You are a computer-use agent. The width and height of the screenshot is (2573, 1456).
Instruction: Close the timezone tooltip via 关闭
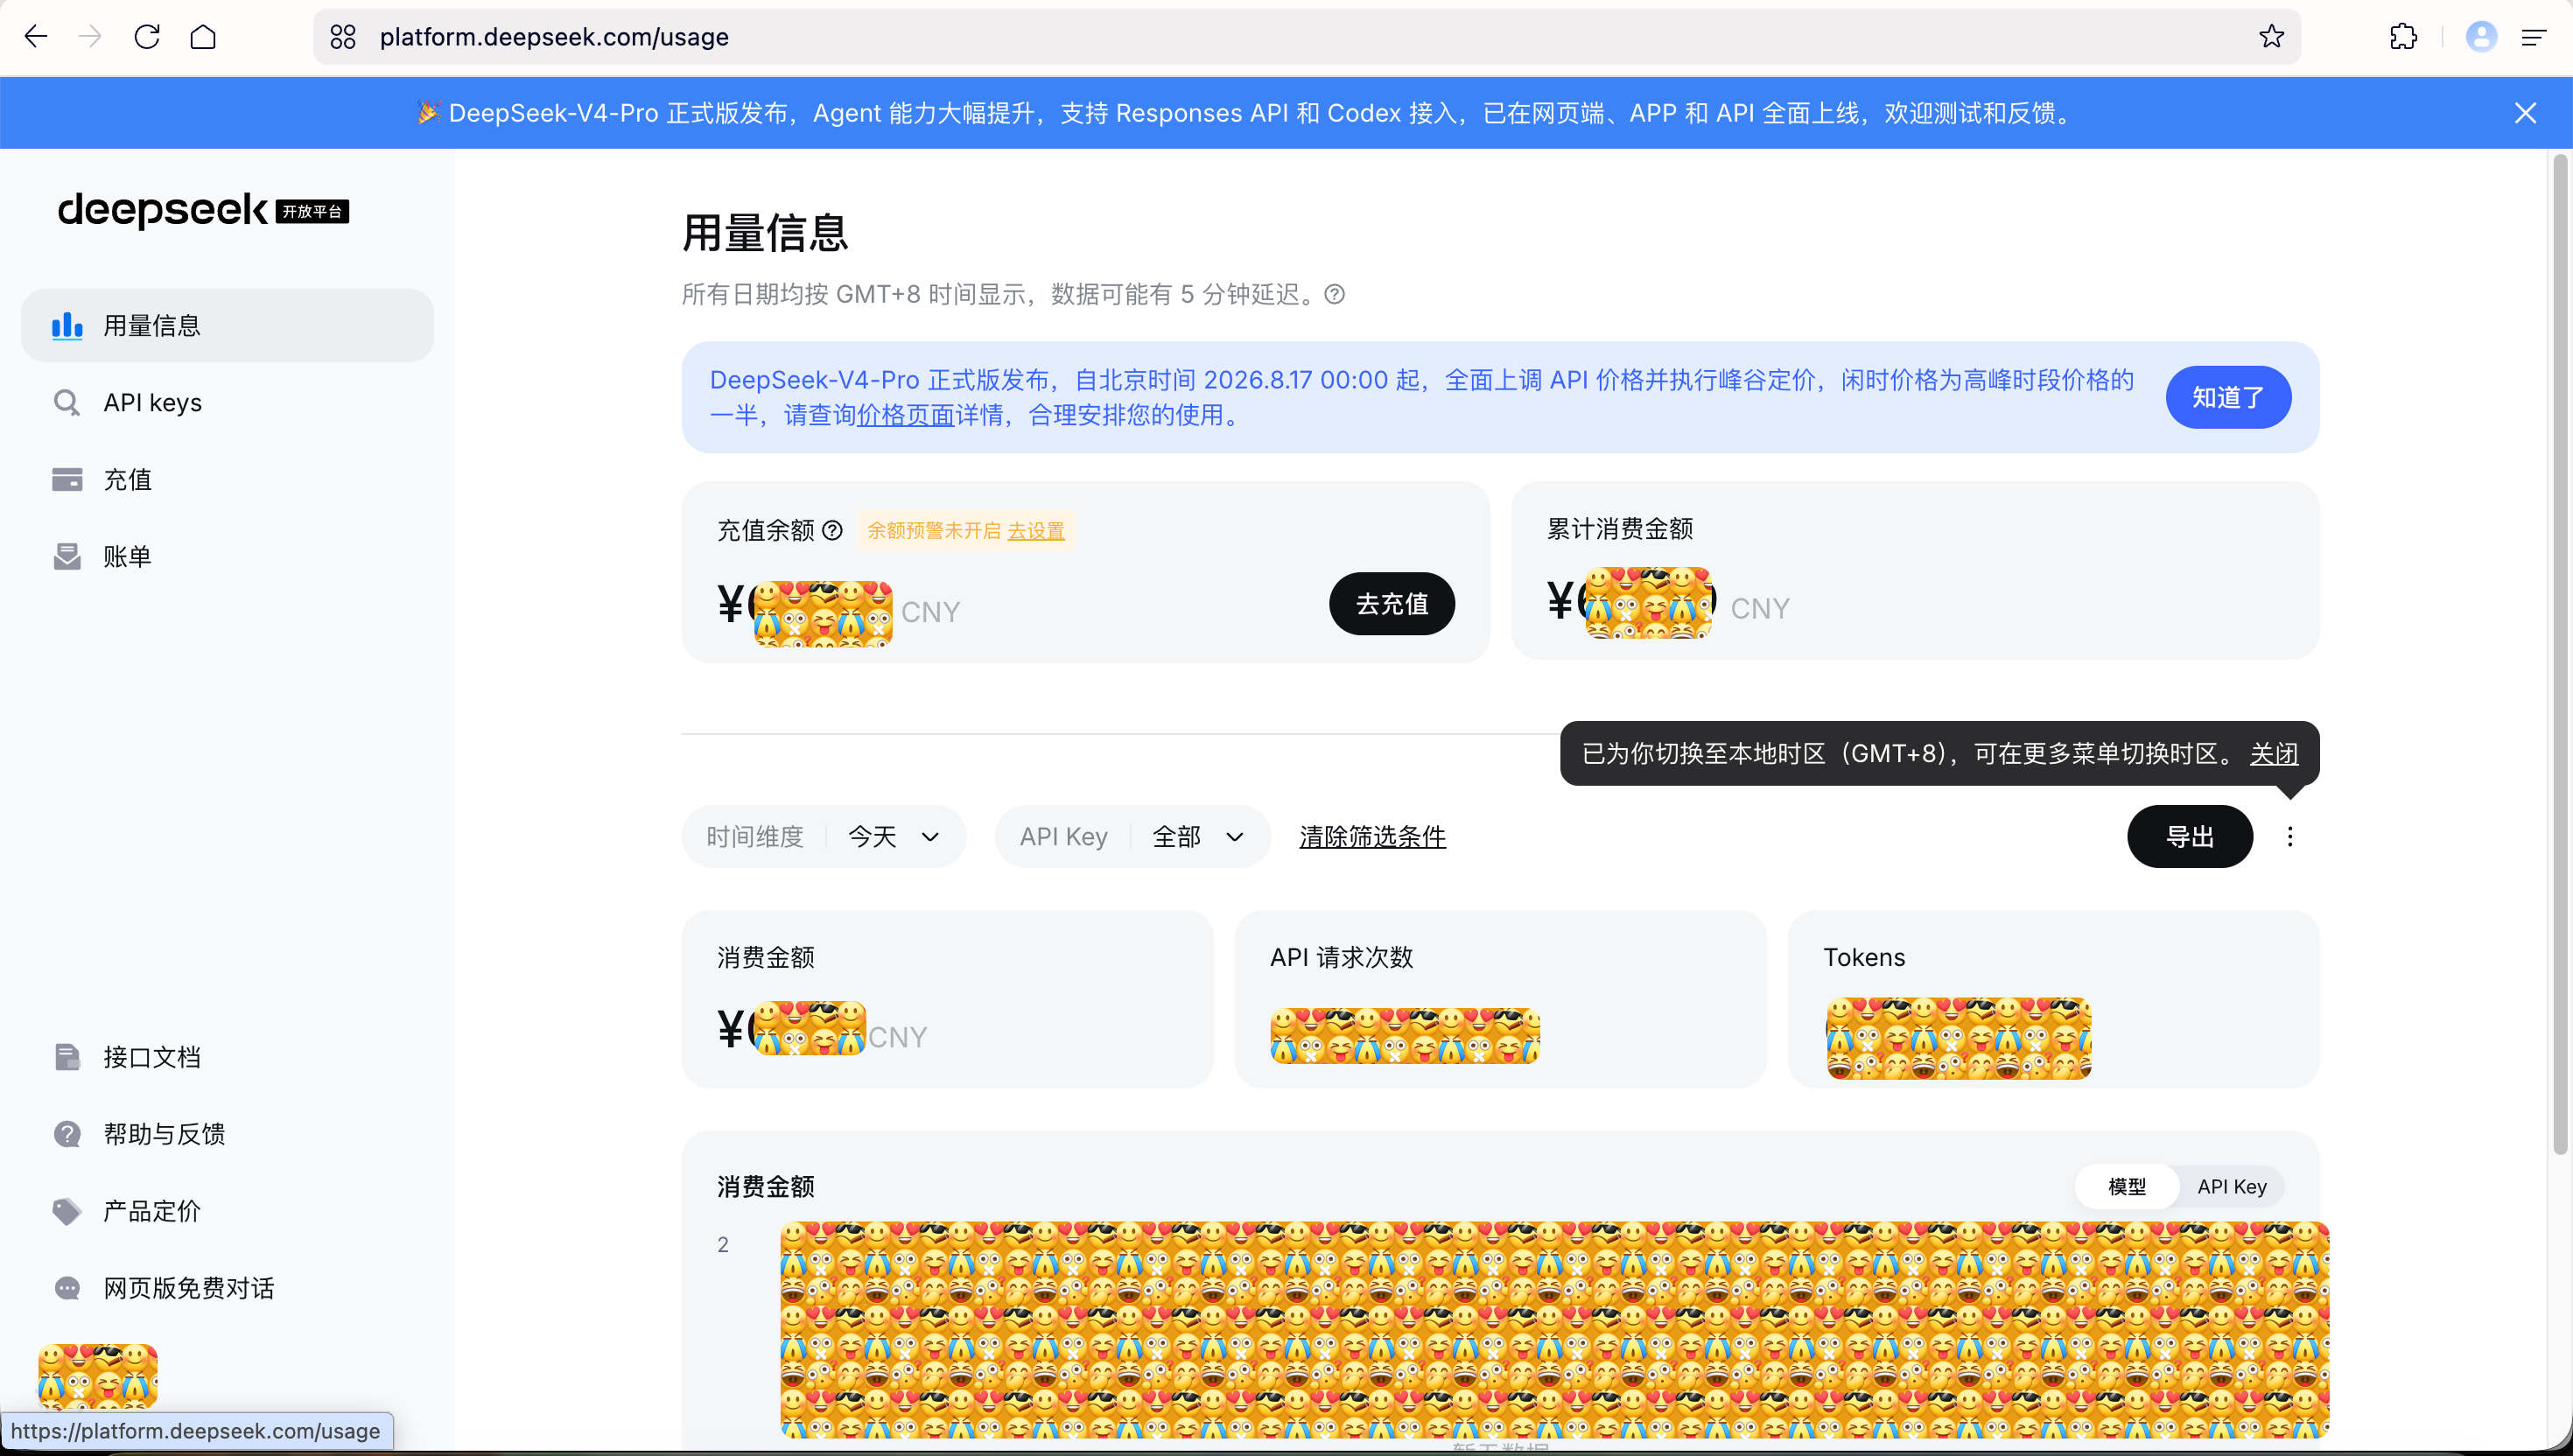click(2273, 754)
